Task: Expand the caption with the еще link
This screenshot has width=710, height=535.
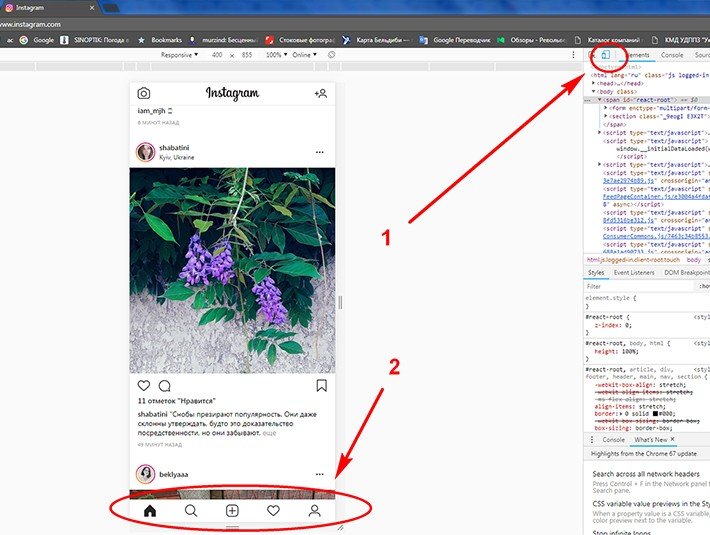Action: click(269, 433)
